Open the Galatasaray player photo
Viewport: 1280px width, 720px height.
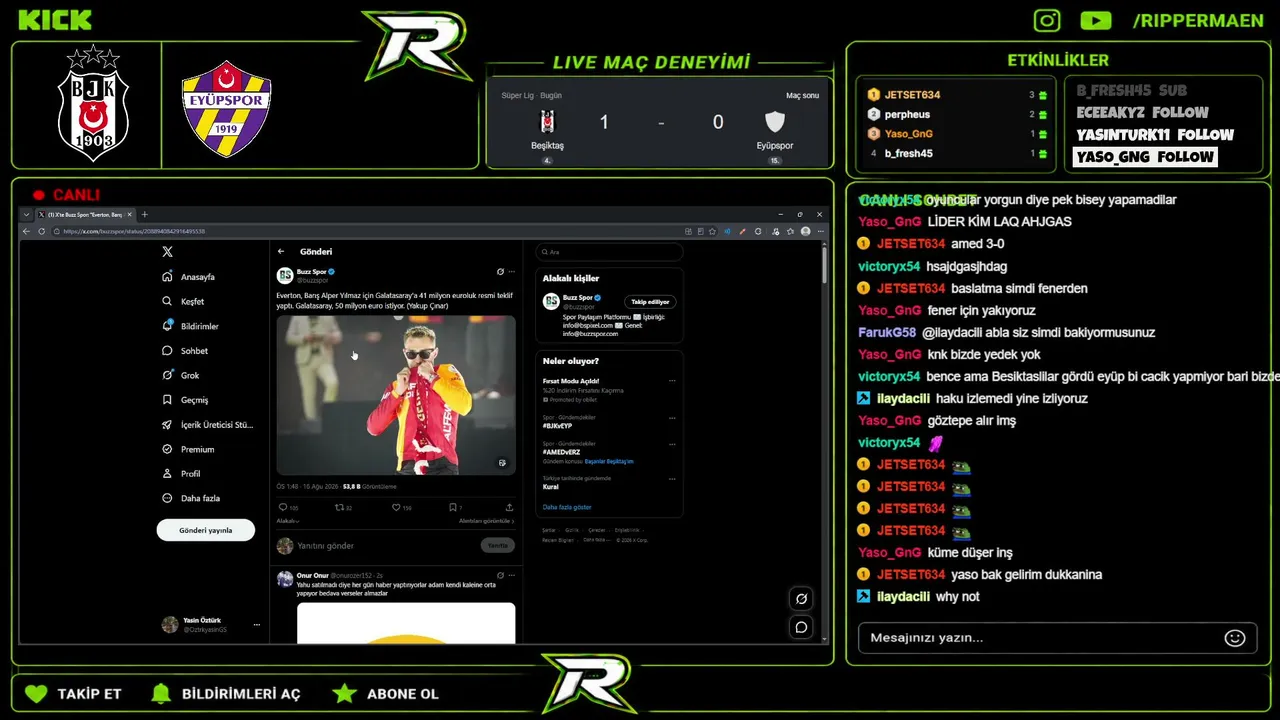[396, 395]
